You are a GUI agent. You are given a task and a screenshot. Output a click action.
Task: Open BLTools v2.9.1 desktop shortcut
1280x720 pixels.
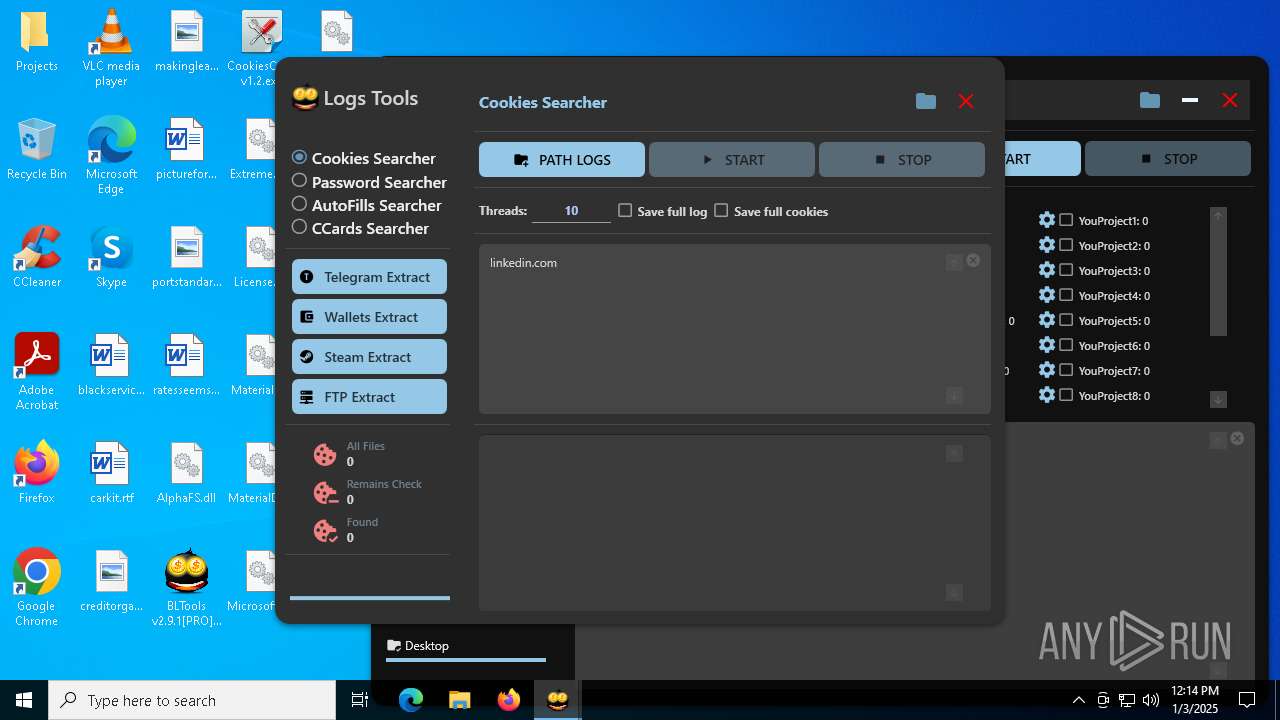[x=187, y=587]
